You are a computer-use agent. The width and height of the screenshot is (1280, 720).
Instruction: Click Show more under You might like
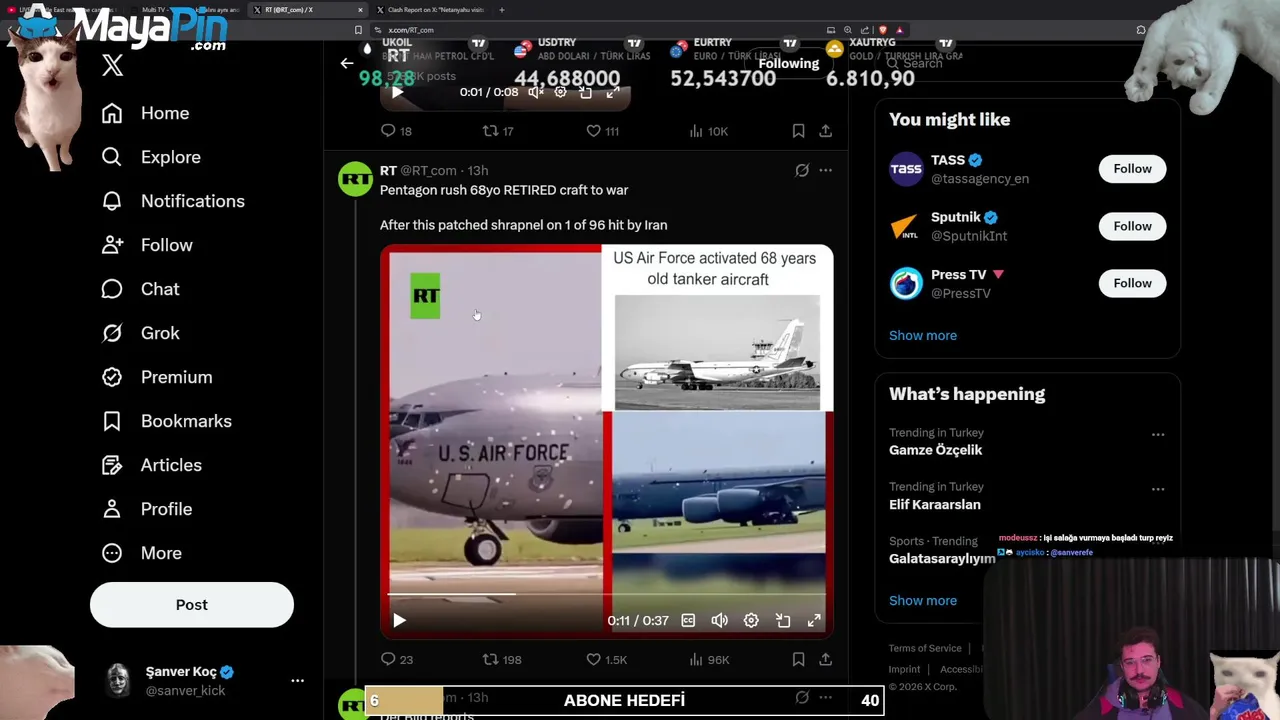923,335
